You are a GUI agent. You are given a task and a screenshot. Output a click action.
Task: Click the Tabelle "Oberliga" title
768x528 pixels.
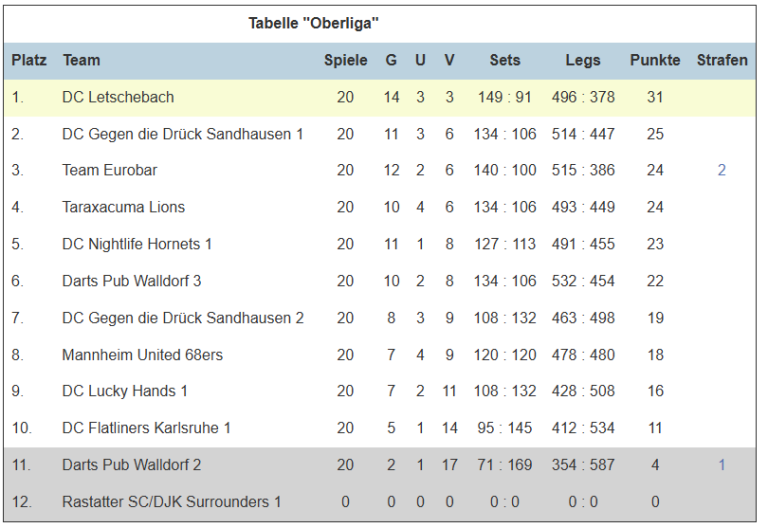[x=313, y=23]
